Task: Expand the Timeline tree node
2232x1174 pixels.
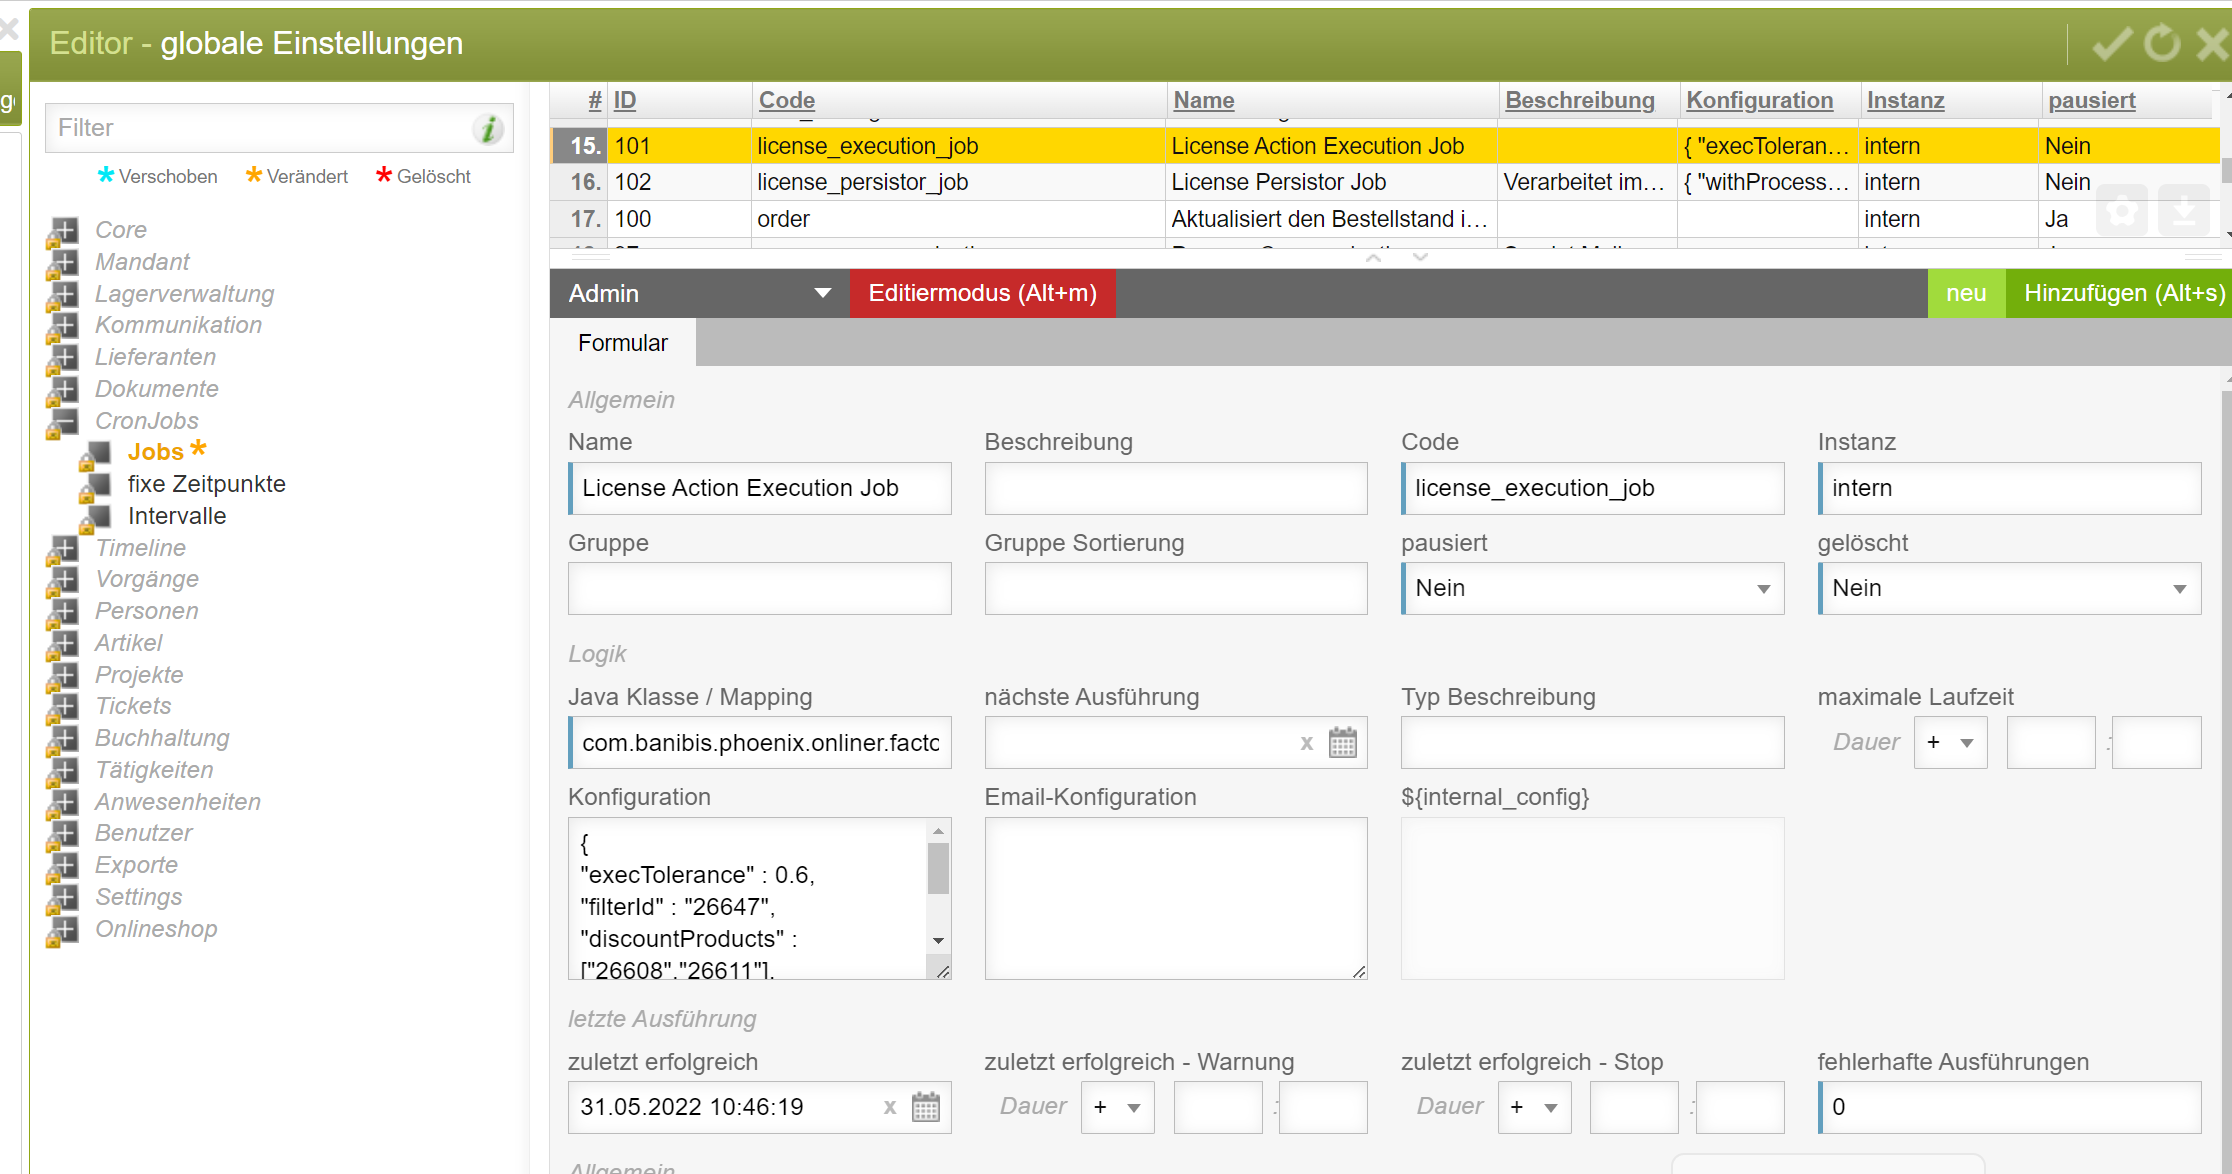Action: [x=63, y=549]
